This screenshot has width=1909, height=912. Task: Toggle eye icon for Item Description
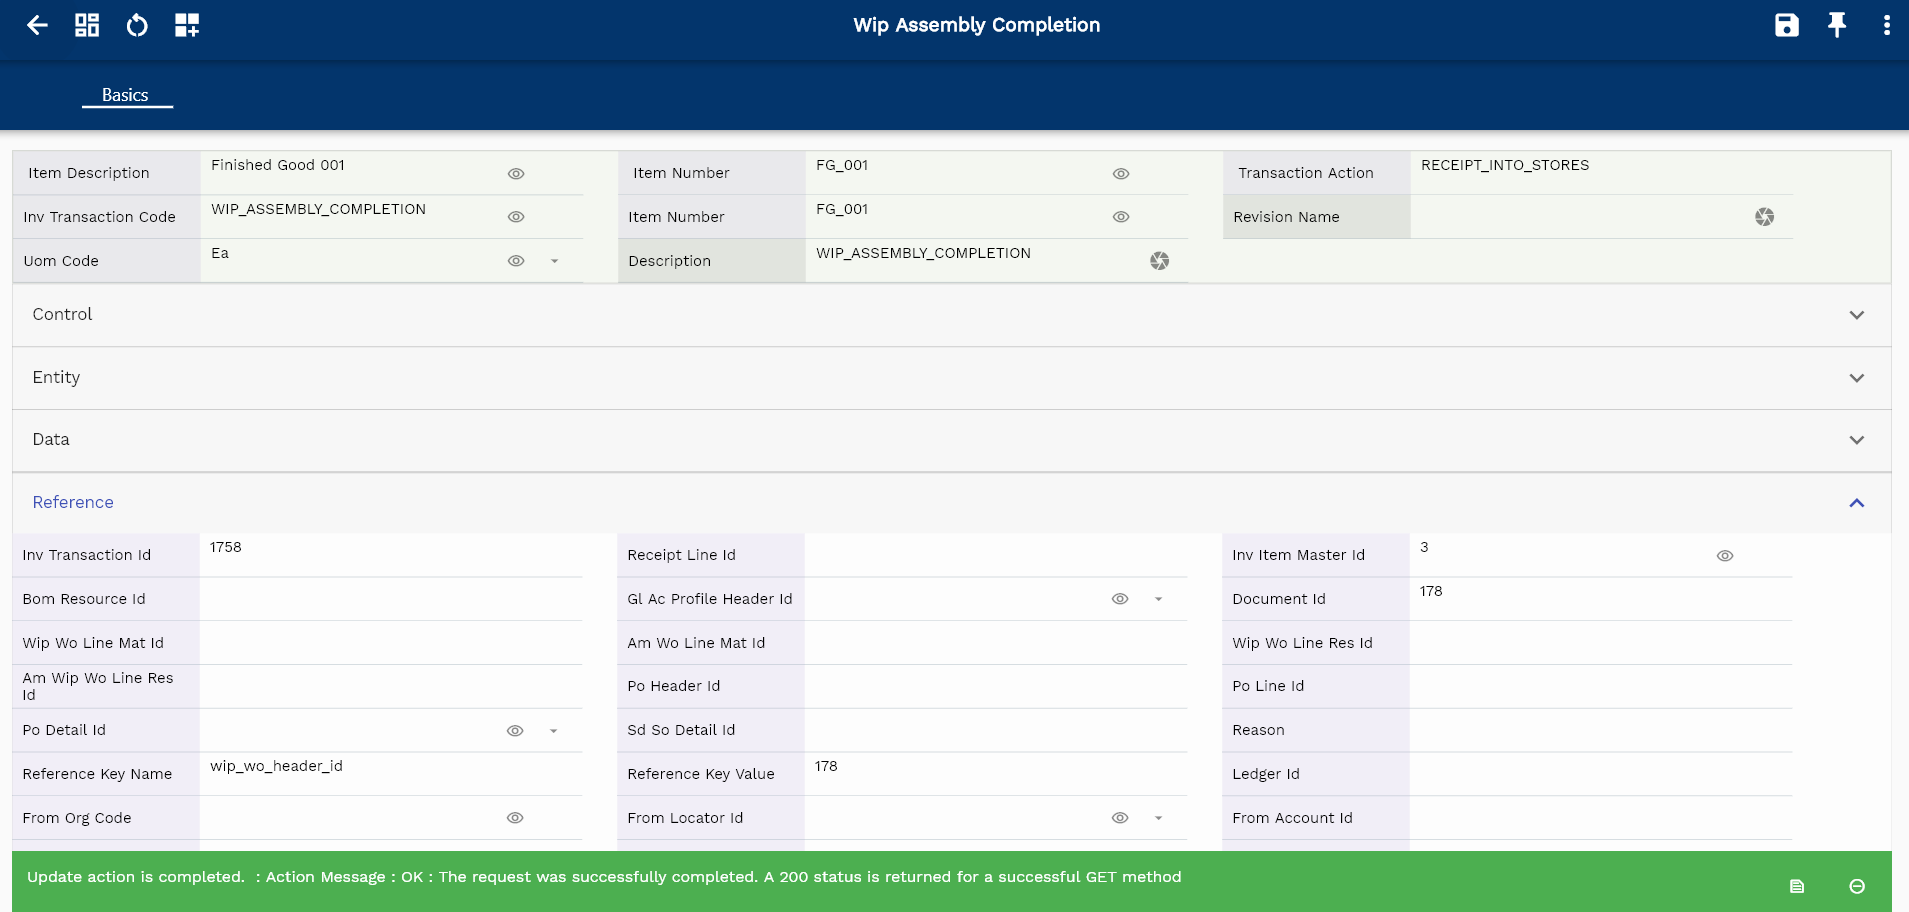516,174
